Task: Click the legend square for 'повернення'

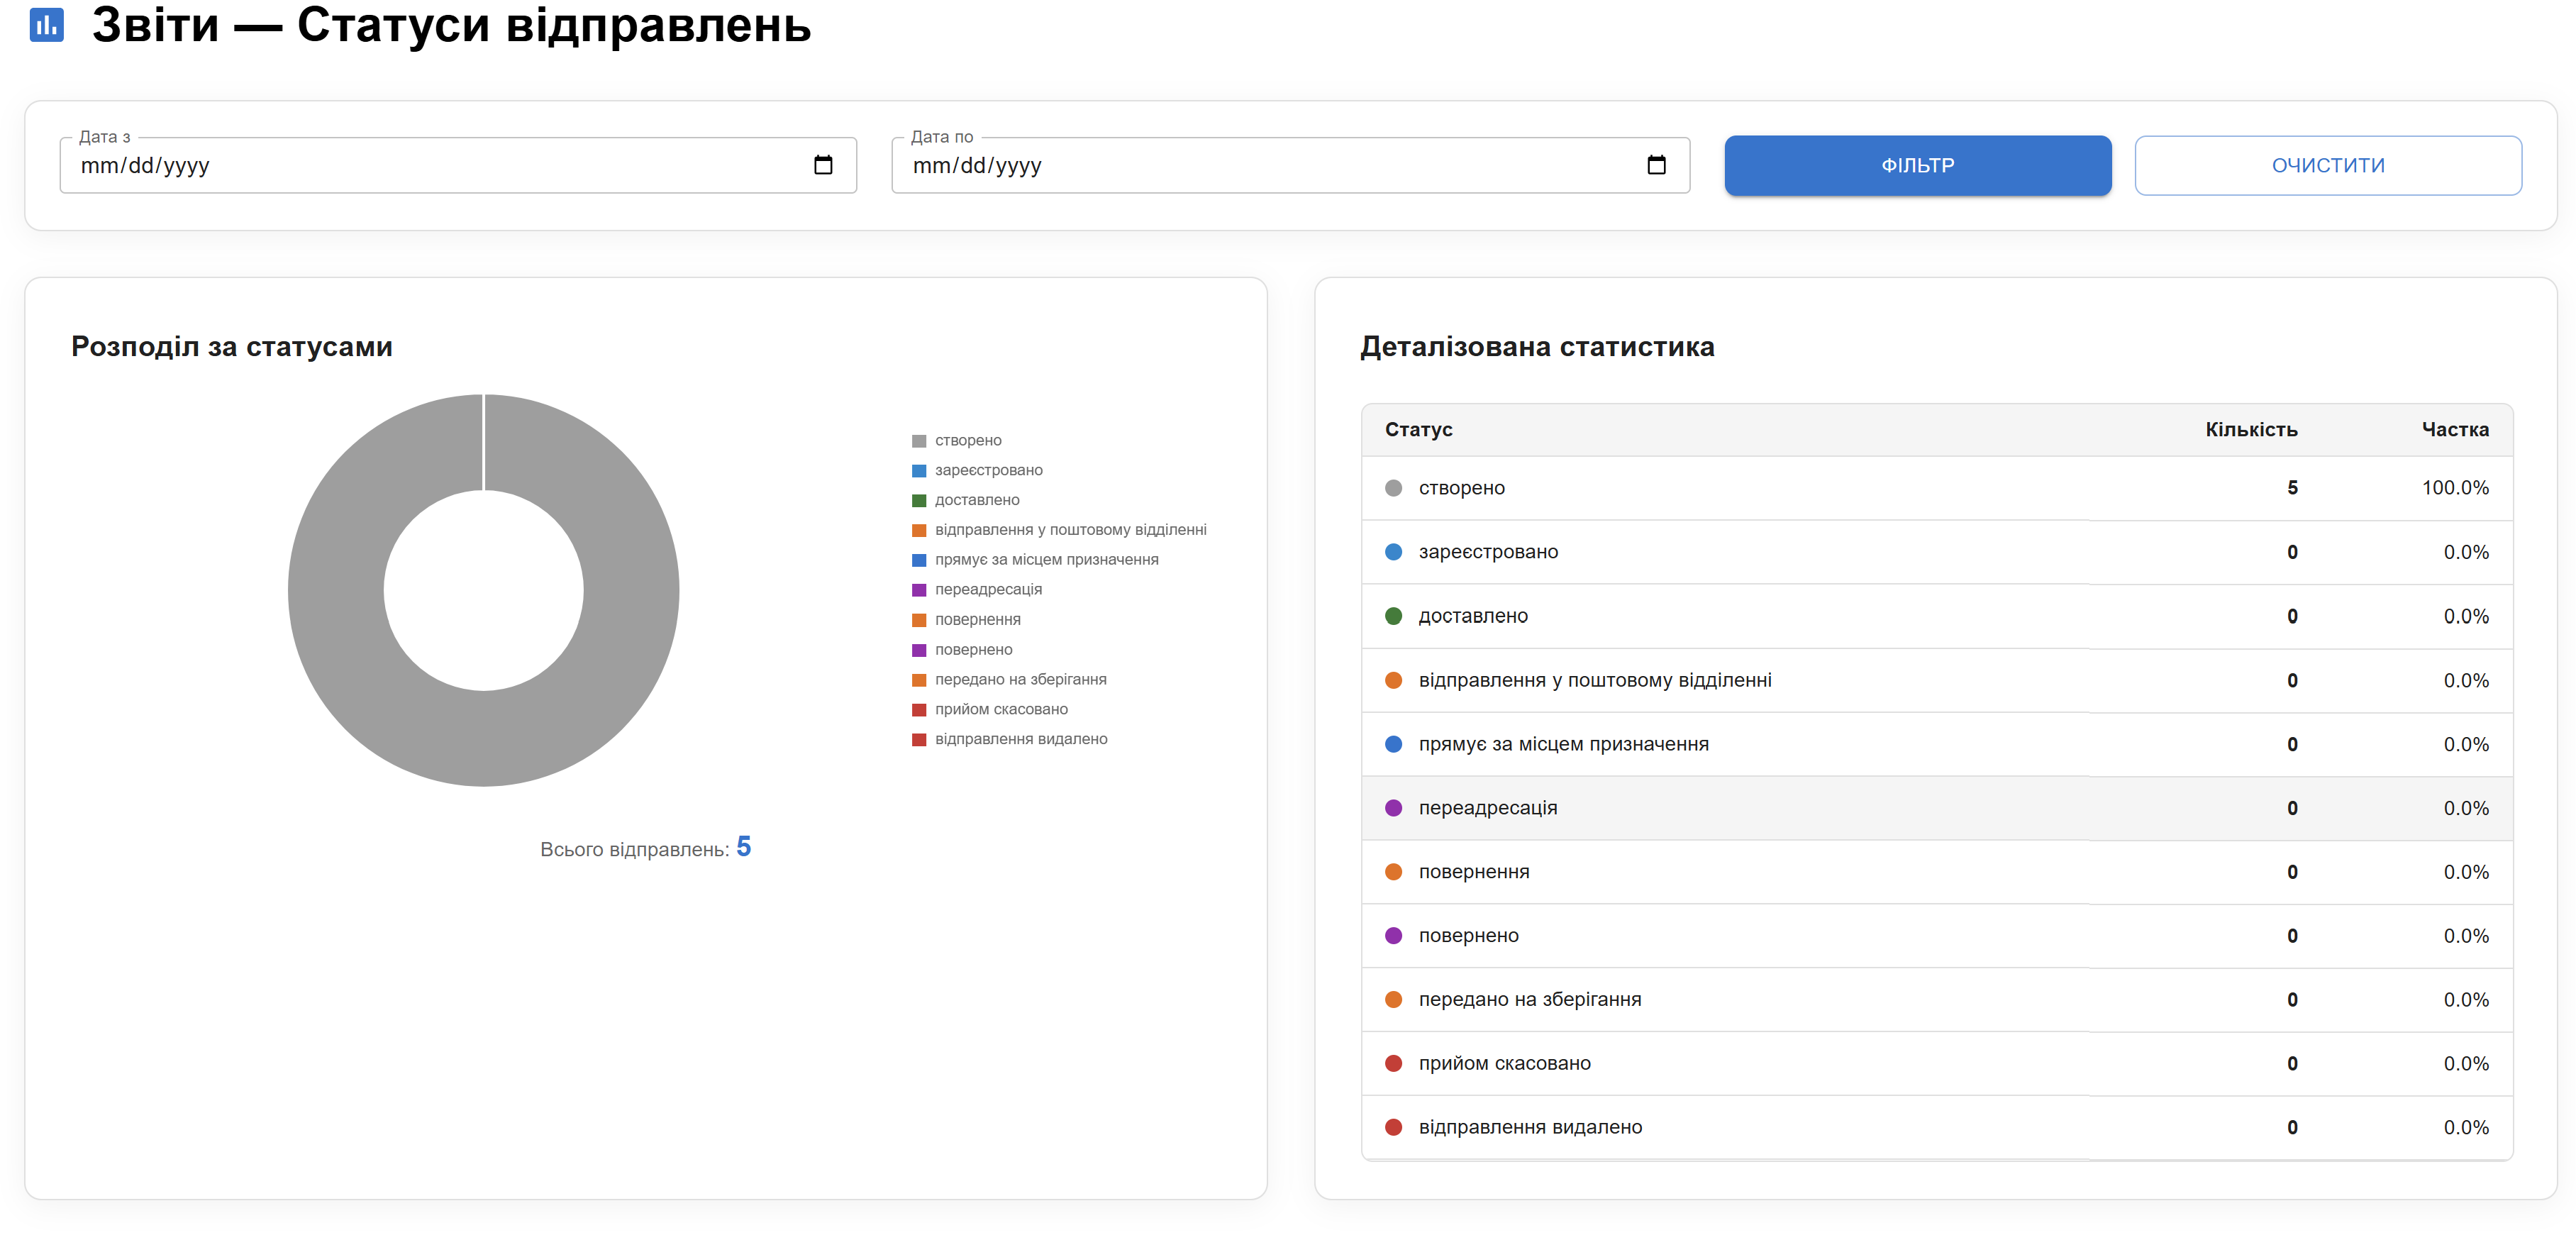Action: point(919,620)
